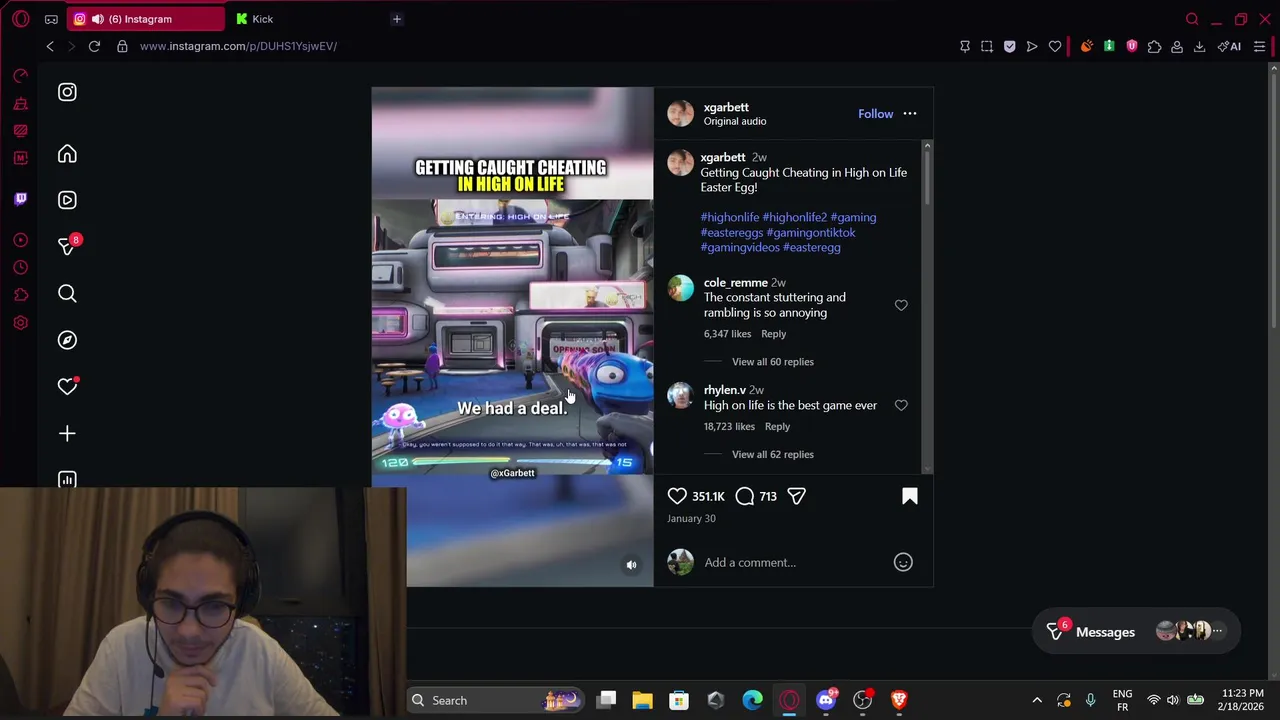Open xgarbett profile from the post header

[x=726, y=107]
